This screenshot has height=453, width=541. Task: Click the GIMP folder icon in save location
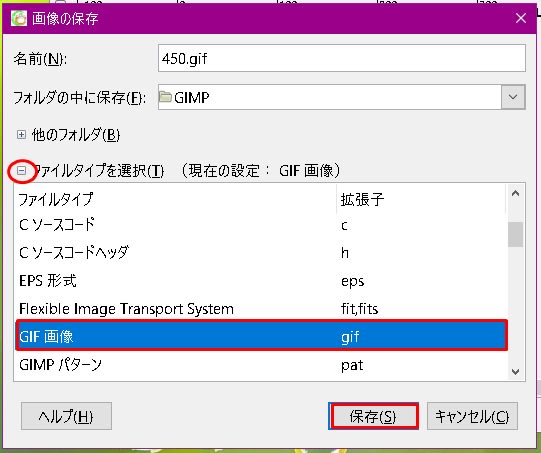click(x=165, y=97)
